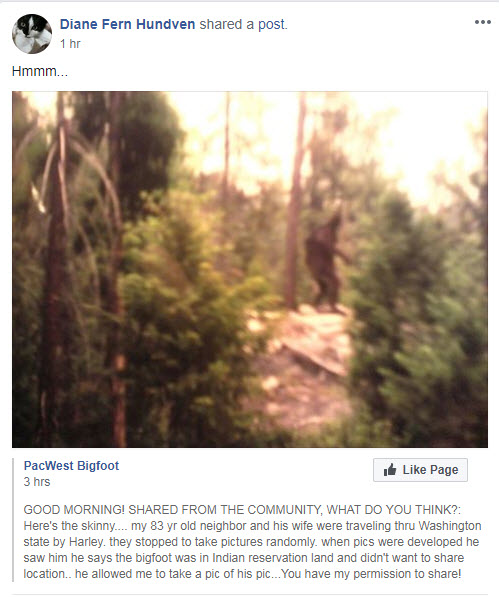Click 'You have my permission to share!' text
Screen dimensions: 499x597
click(x=371, y=574)
